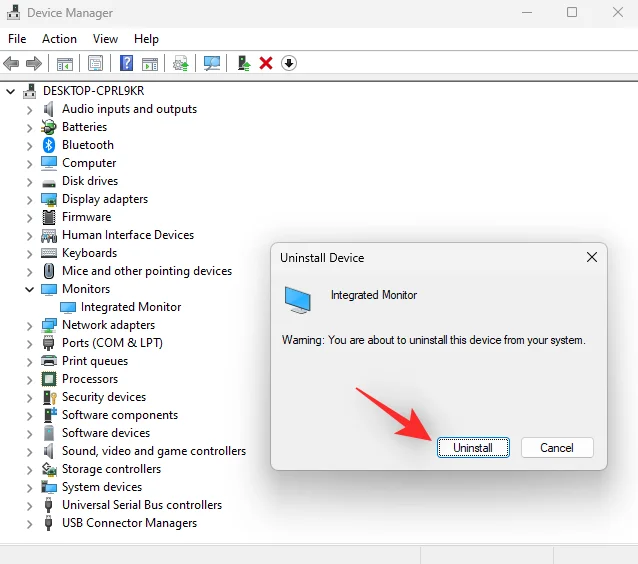The height and width of the screenshot is (564, 638).
Task: Click the Bluetooth category icon
Action: [x=49, y=145]
